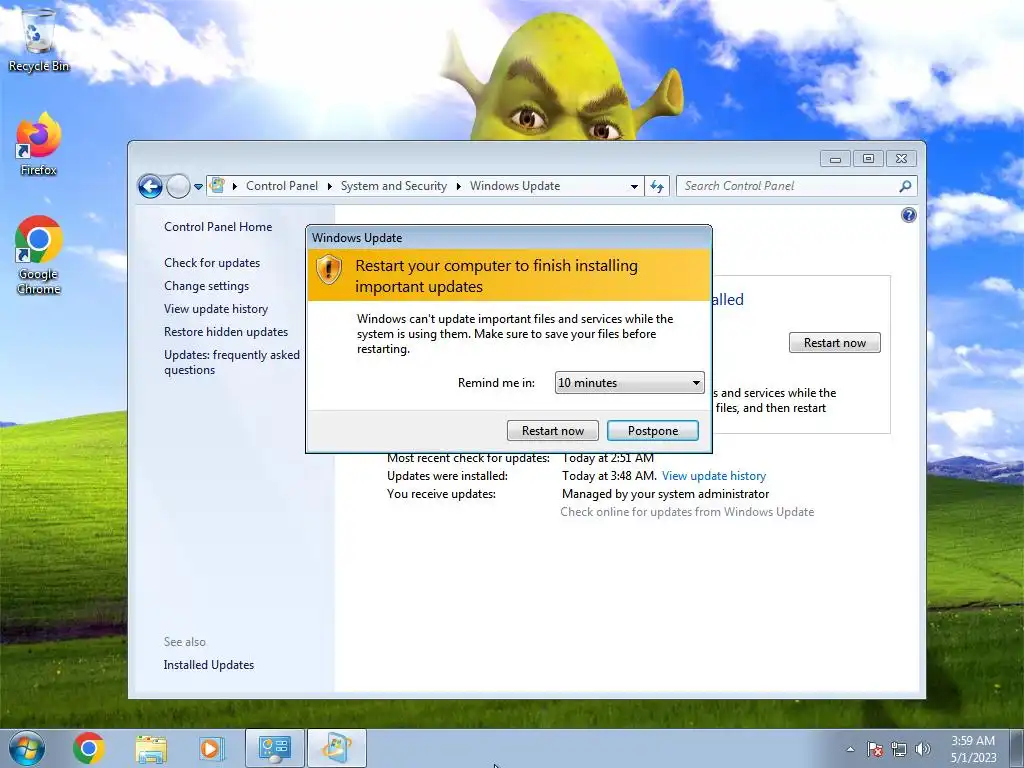The width and height of the screenshot is (1024, 768).
Task: Open Updates: frequently asked questions
Action: 232,362
